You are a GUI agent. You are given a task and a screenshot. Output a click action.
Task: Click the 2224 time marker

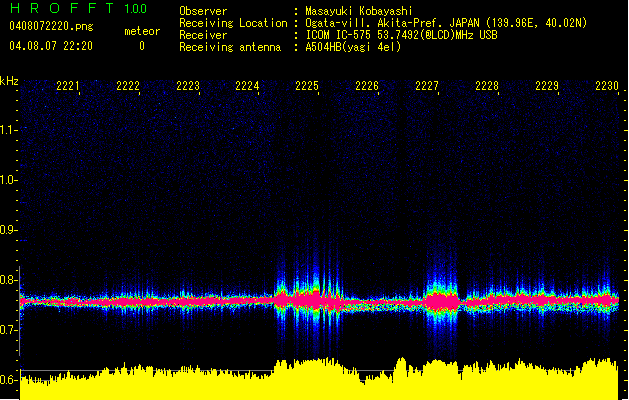coord(247,86)
